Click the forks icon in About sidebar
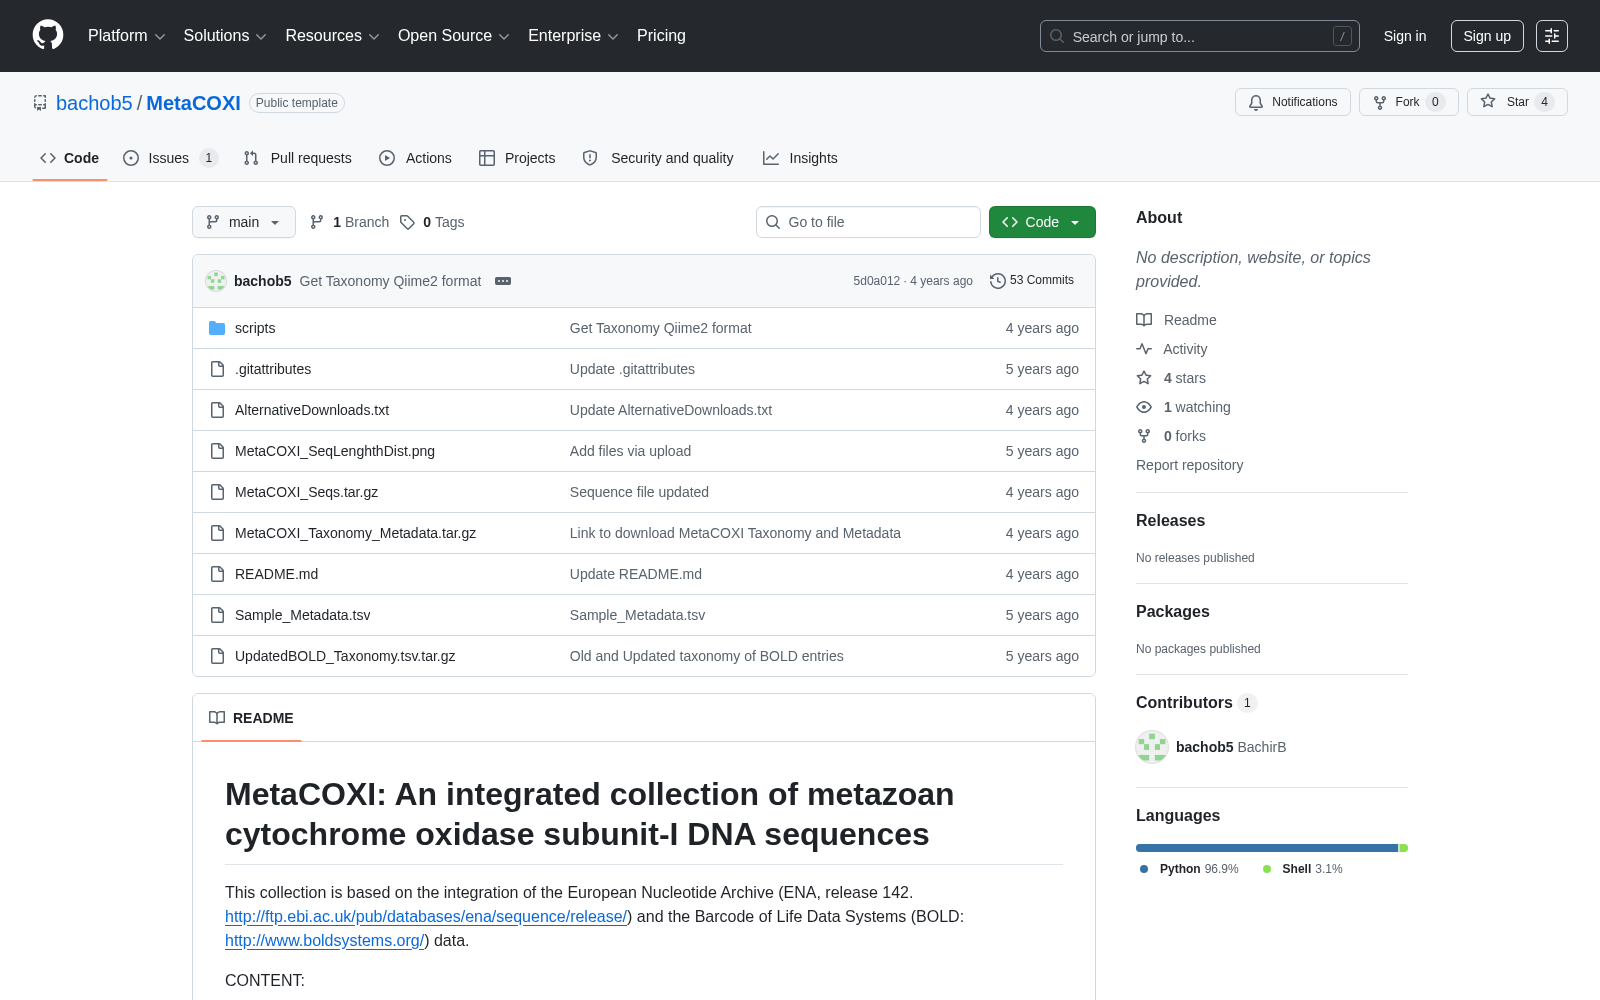The image size is (1600, 1000). [1144, 436]
